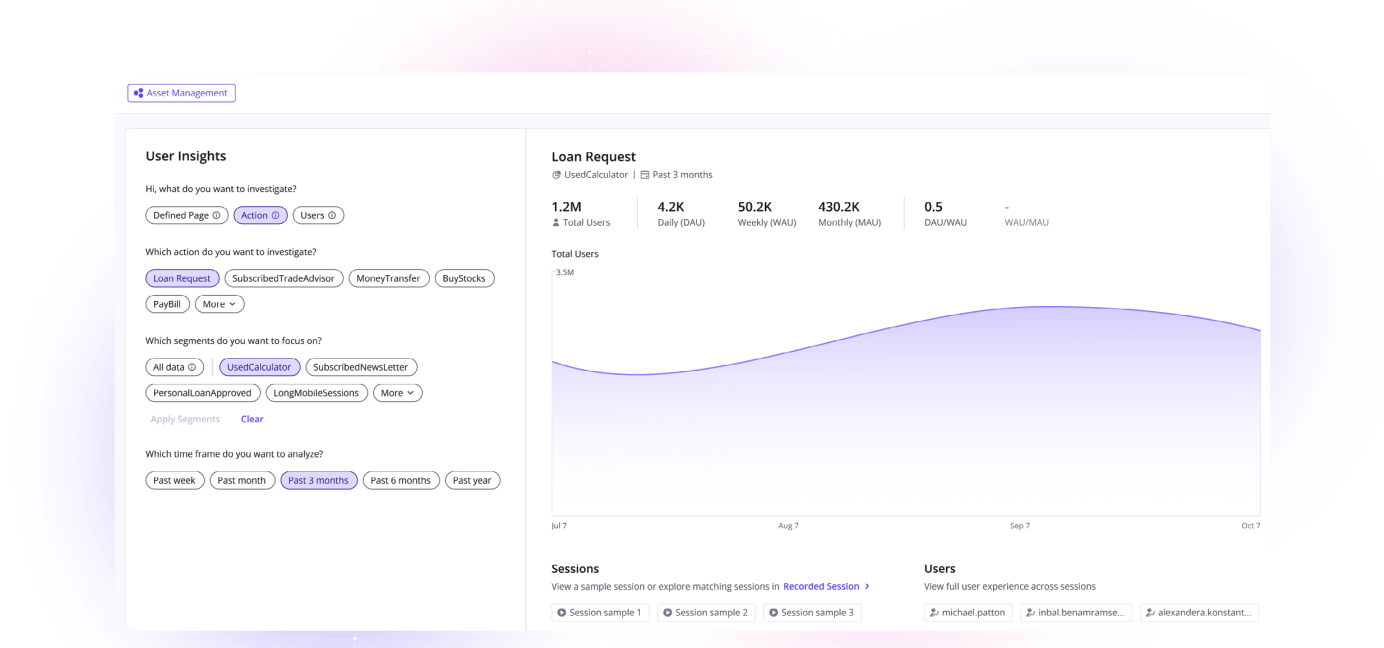Choose the Past 6 months time frame

(400, 480)
